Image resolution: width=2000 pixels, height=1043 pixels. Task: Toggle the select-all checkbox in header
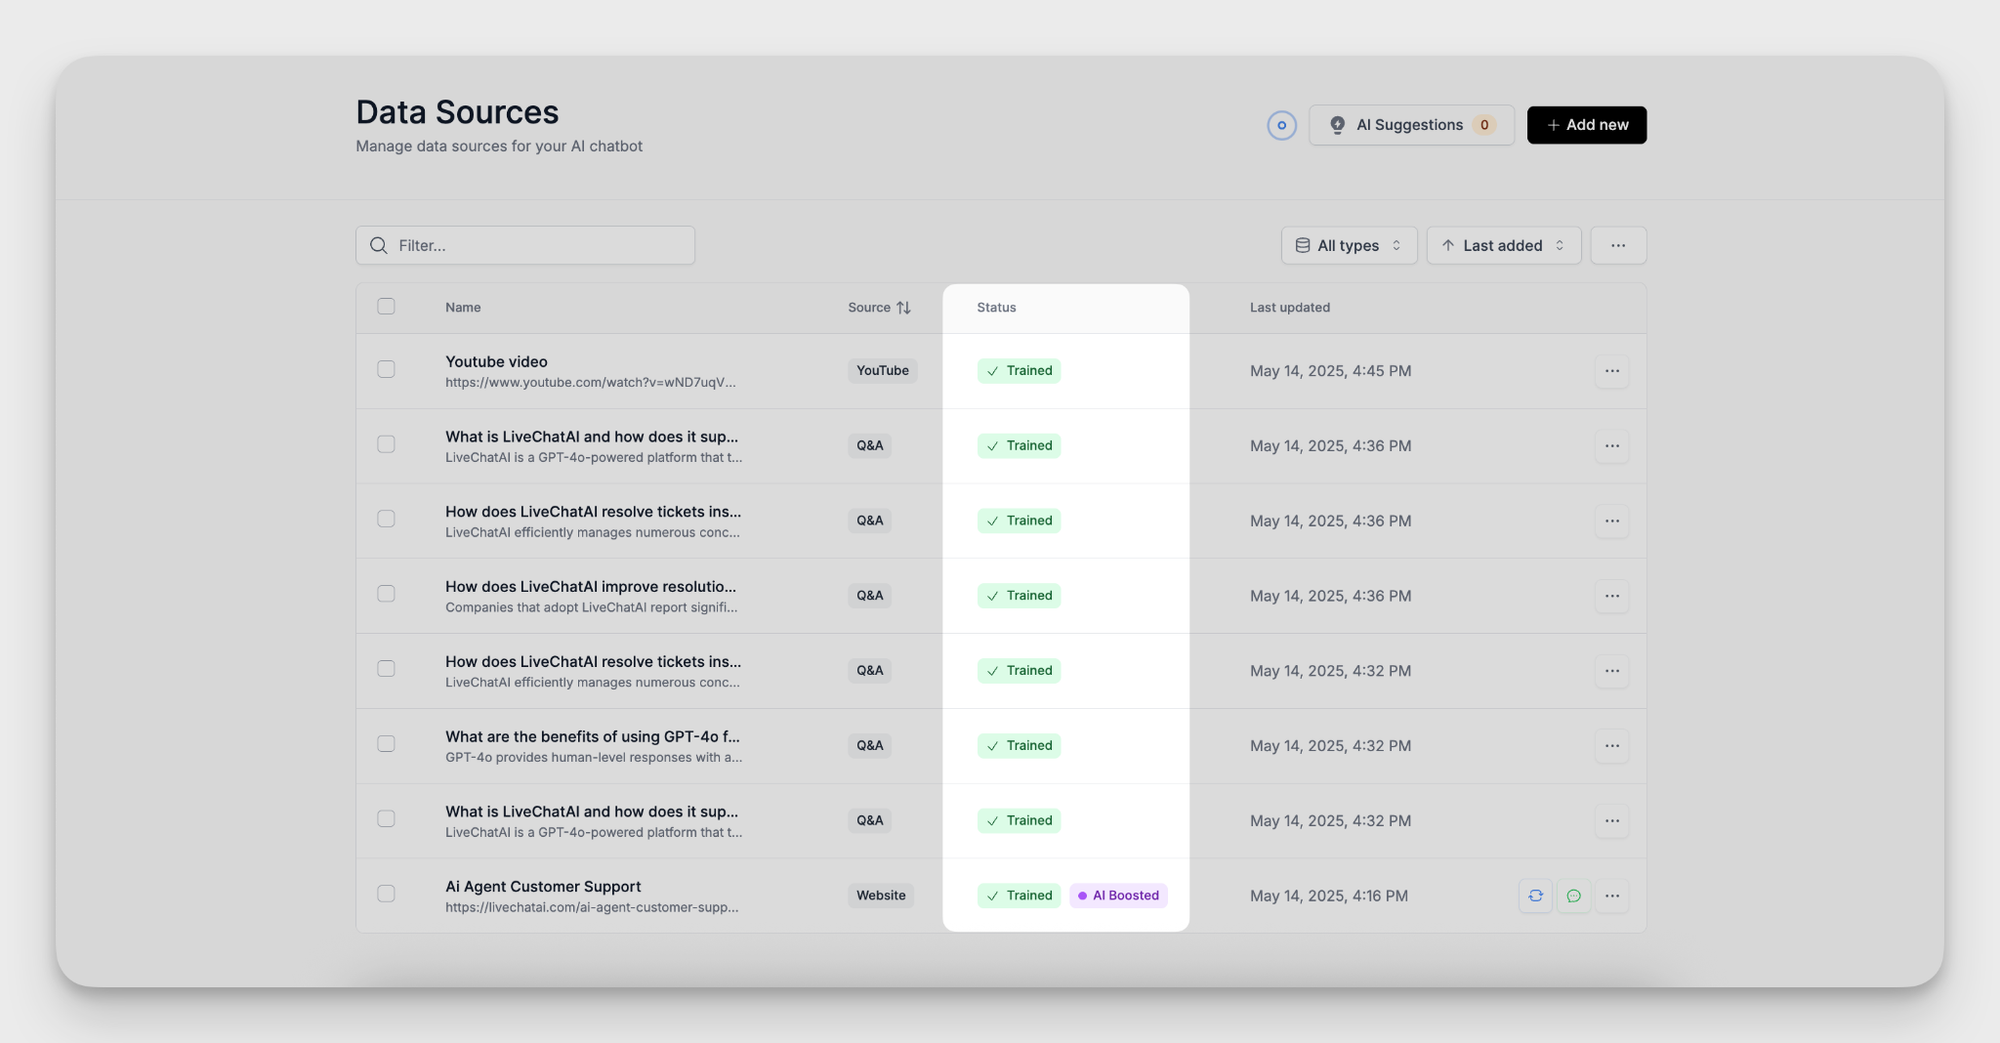click(x=386, y=306)
